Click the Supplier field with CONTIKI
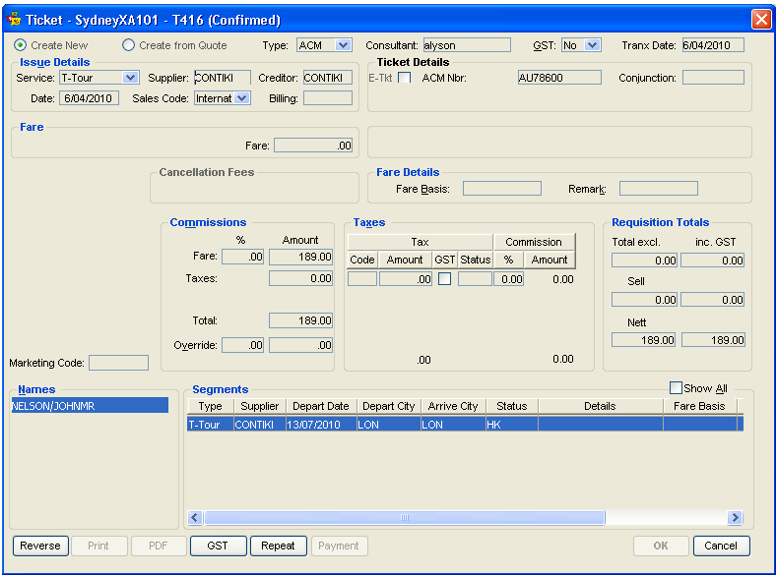778x577 pixels. tap(222, 78)
